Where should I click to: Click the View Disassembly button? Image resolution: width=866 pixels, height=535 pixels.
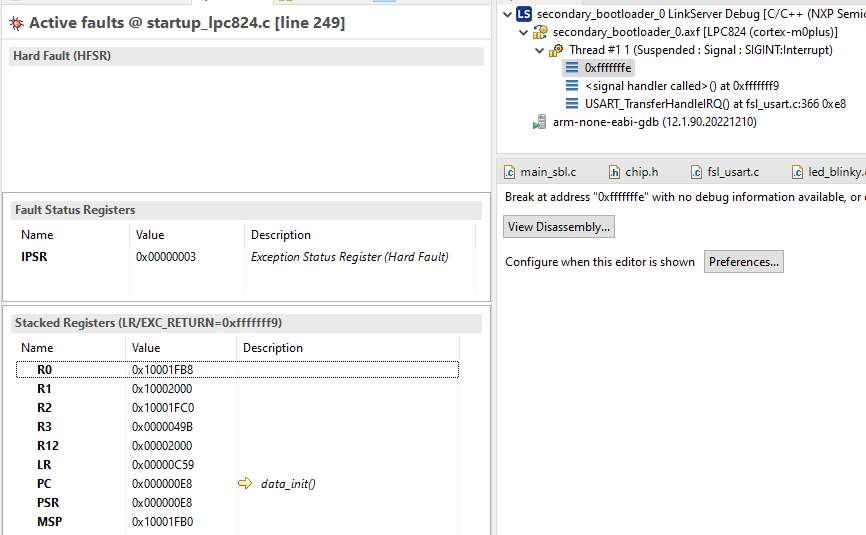pos(558,227)
